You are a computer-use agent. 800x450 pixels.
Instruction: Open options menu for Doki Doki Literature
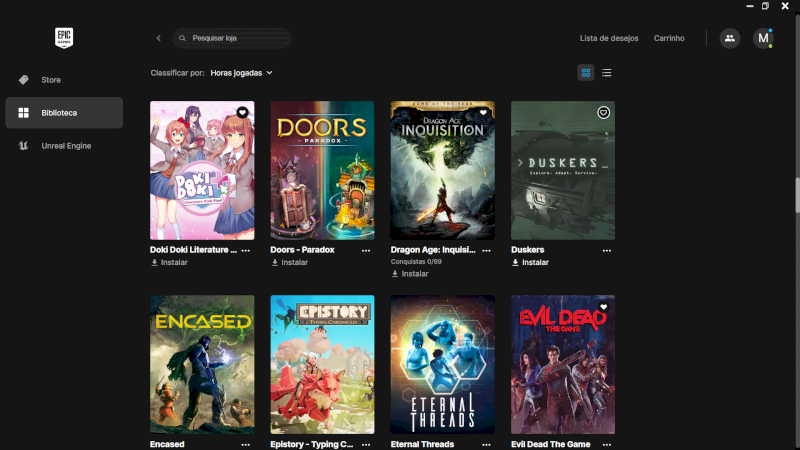tap(245, 251)
